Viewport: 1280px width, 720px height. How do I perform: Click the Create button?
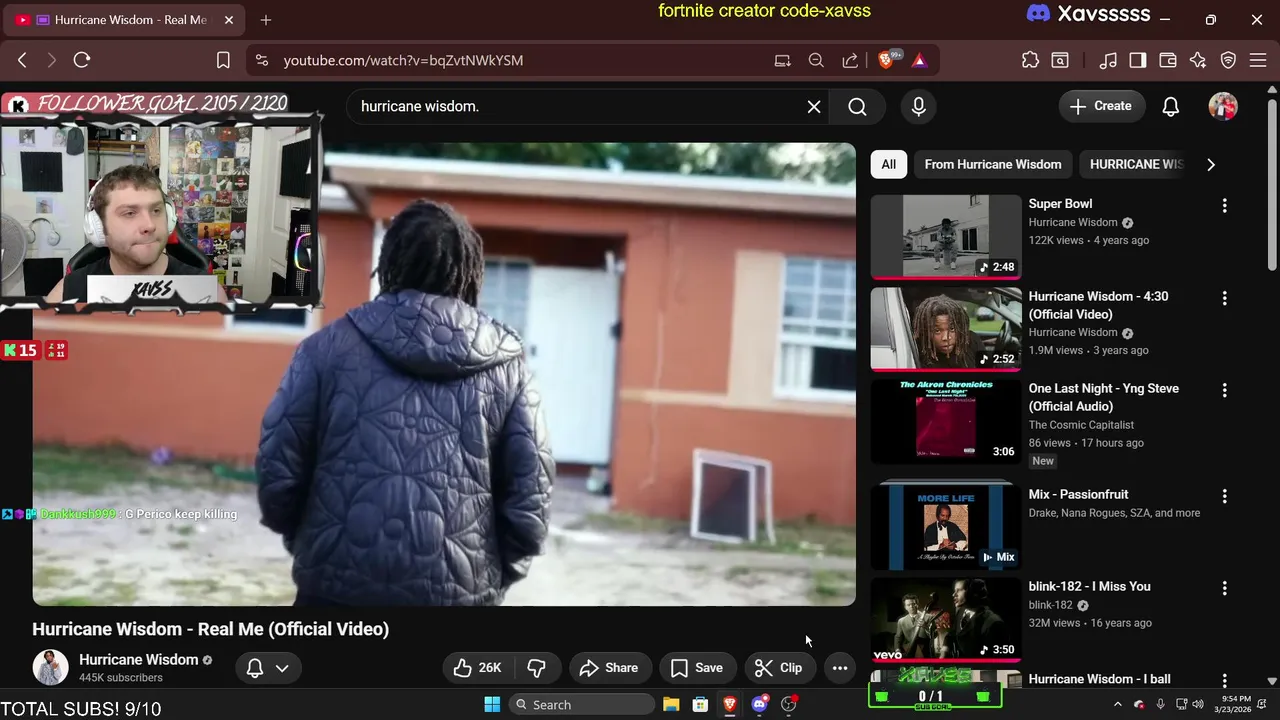click(1101, 106)
